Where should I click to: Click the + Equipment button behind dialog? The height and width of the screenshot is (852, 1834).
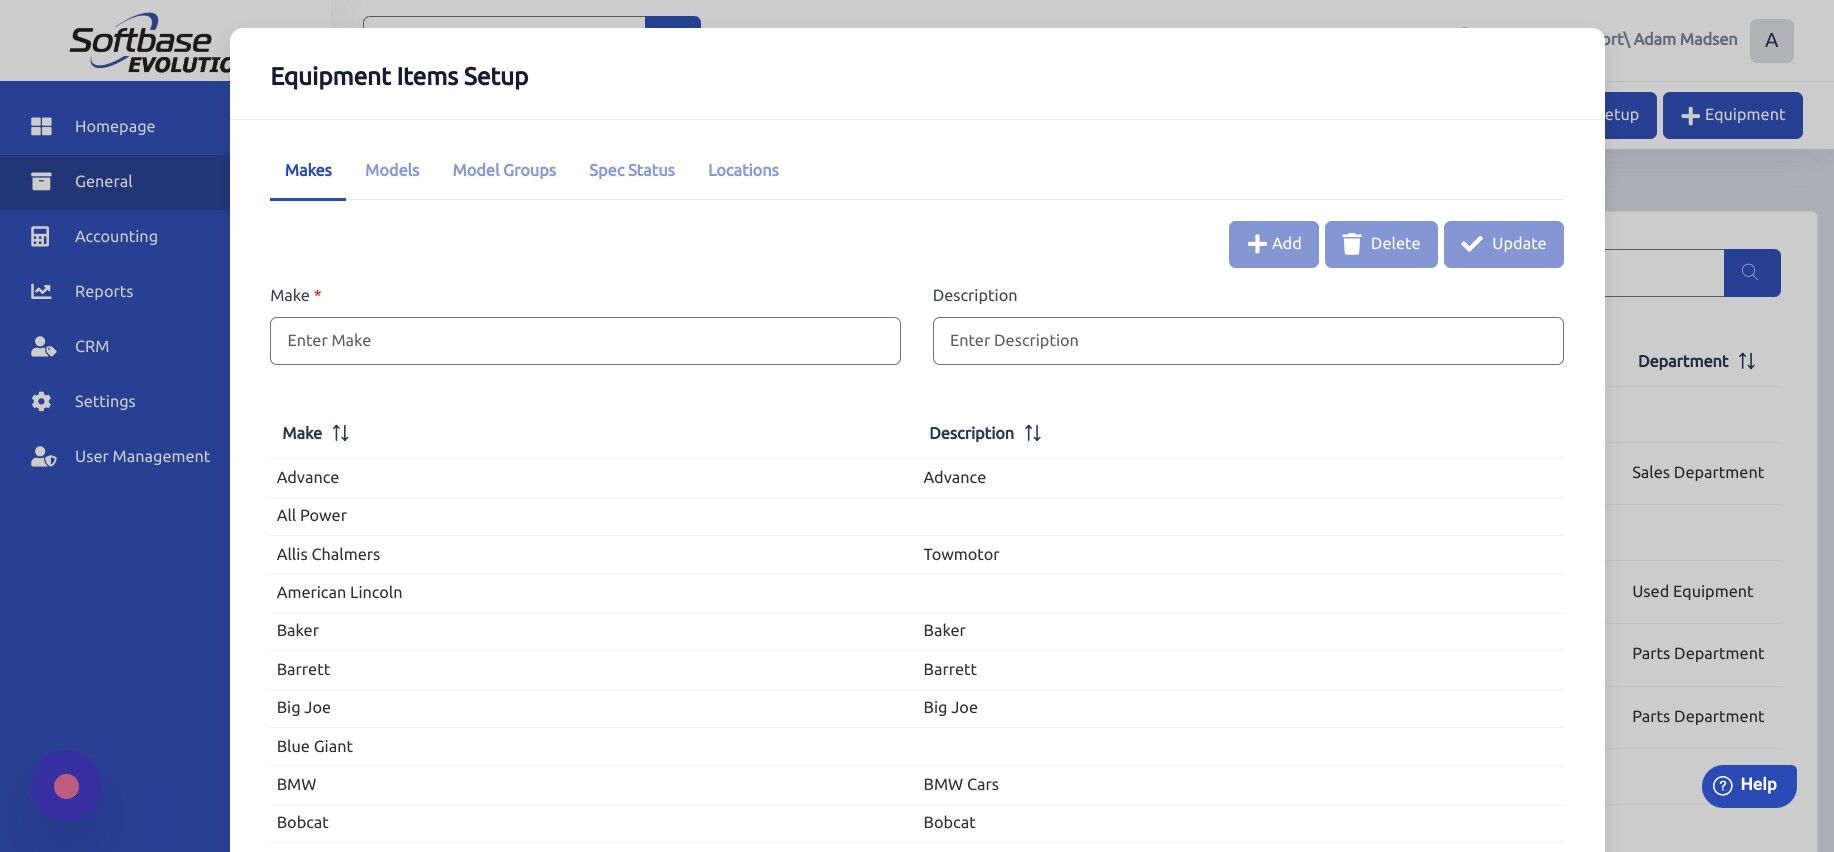pyautogui.click(x=1732, y=115)
